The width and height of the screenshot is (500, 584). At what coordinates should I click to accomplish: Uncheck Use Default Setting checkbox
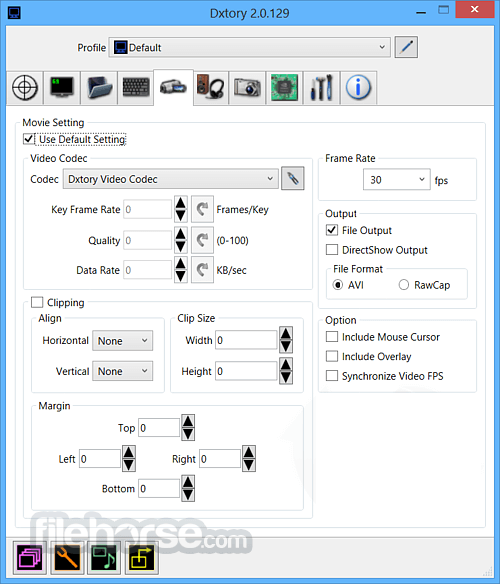29,139
